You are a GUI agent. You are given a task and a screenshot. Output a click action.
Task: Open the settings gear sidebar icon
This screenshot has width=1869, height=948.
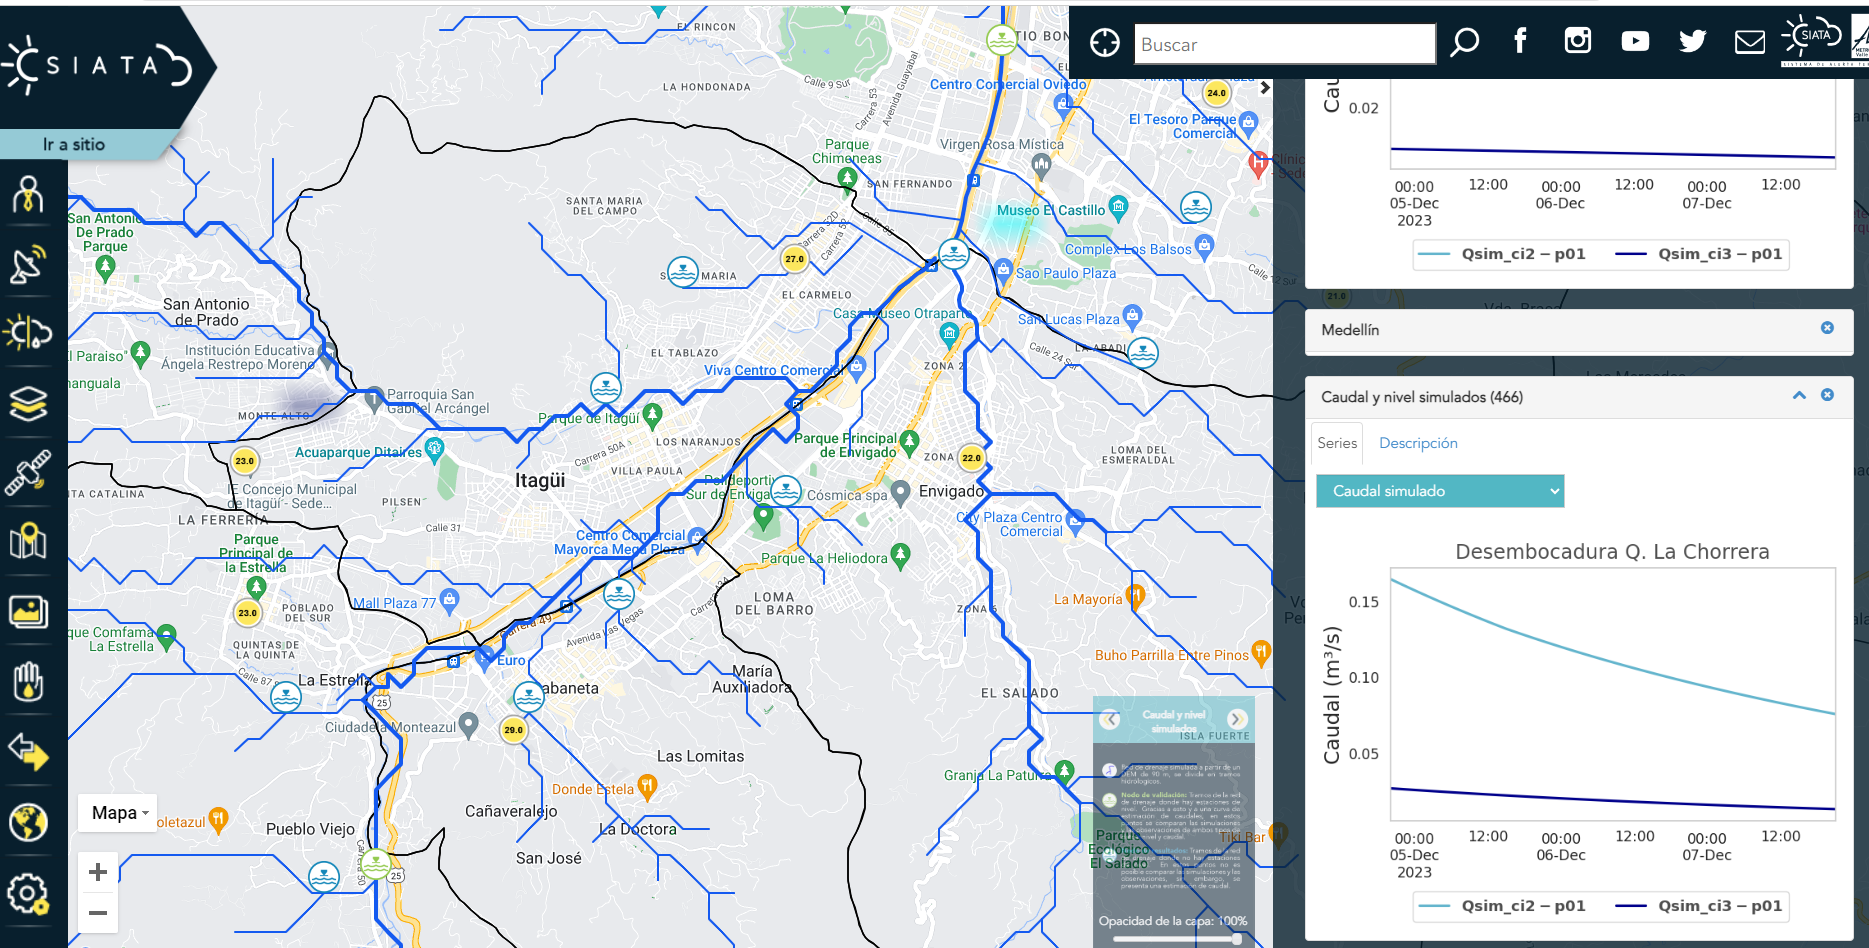coord(27,893)
